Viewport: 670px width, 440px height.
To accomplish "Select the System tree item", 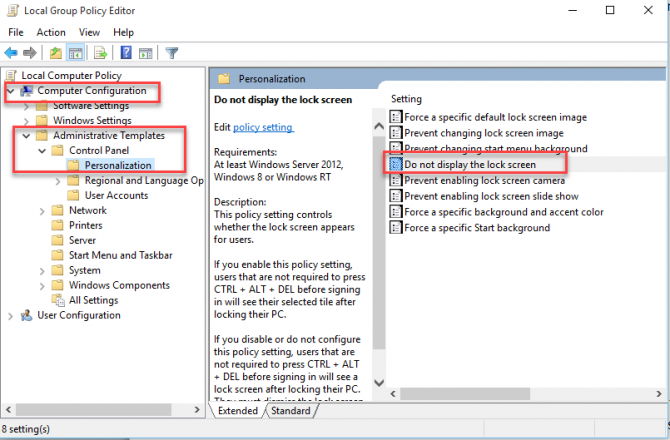I will click(85, 270).
